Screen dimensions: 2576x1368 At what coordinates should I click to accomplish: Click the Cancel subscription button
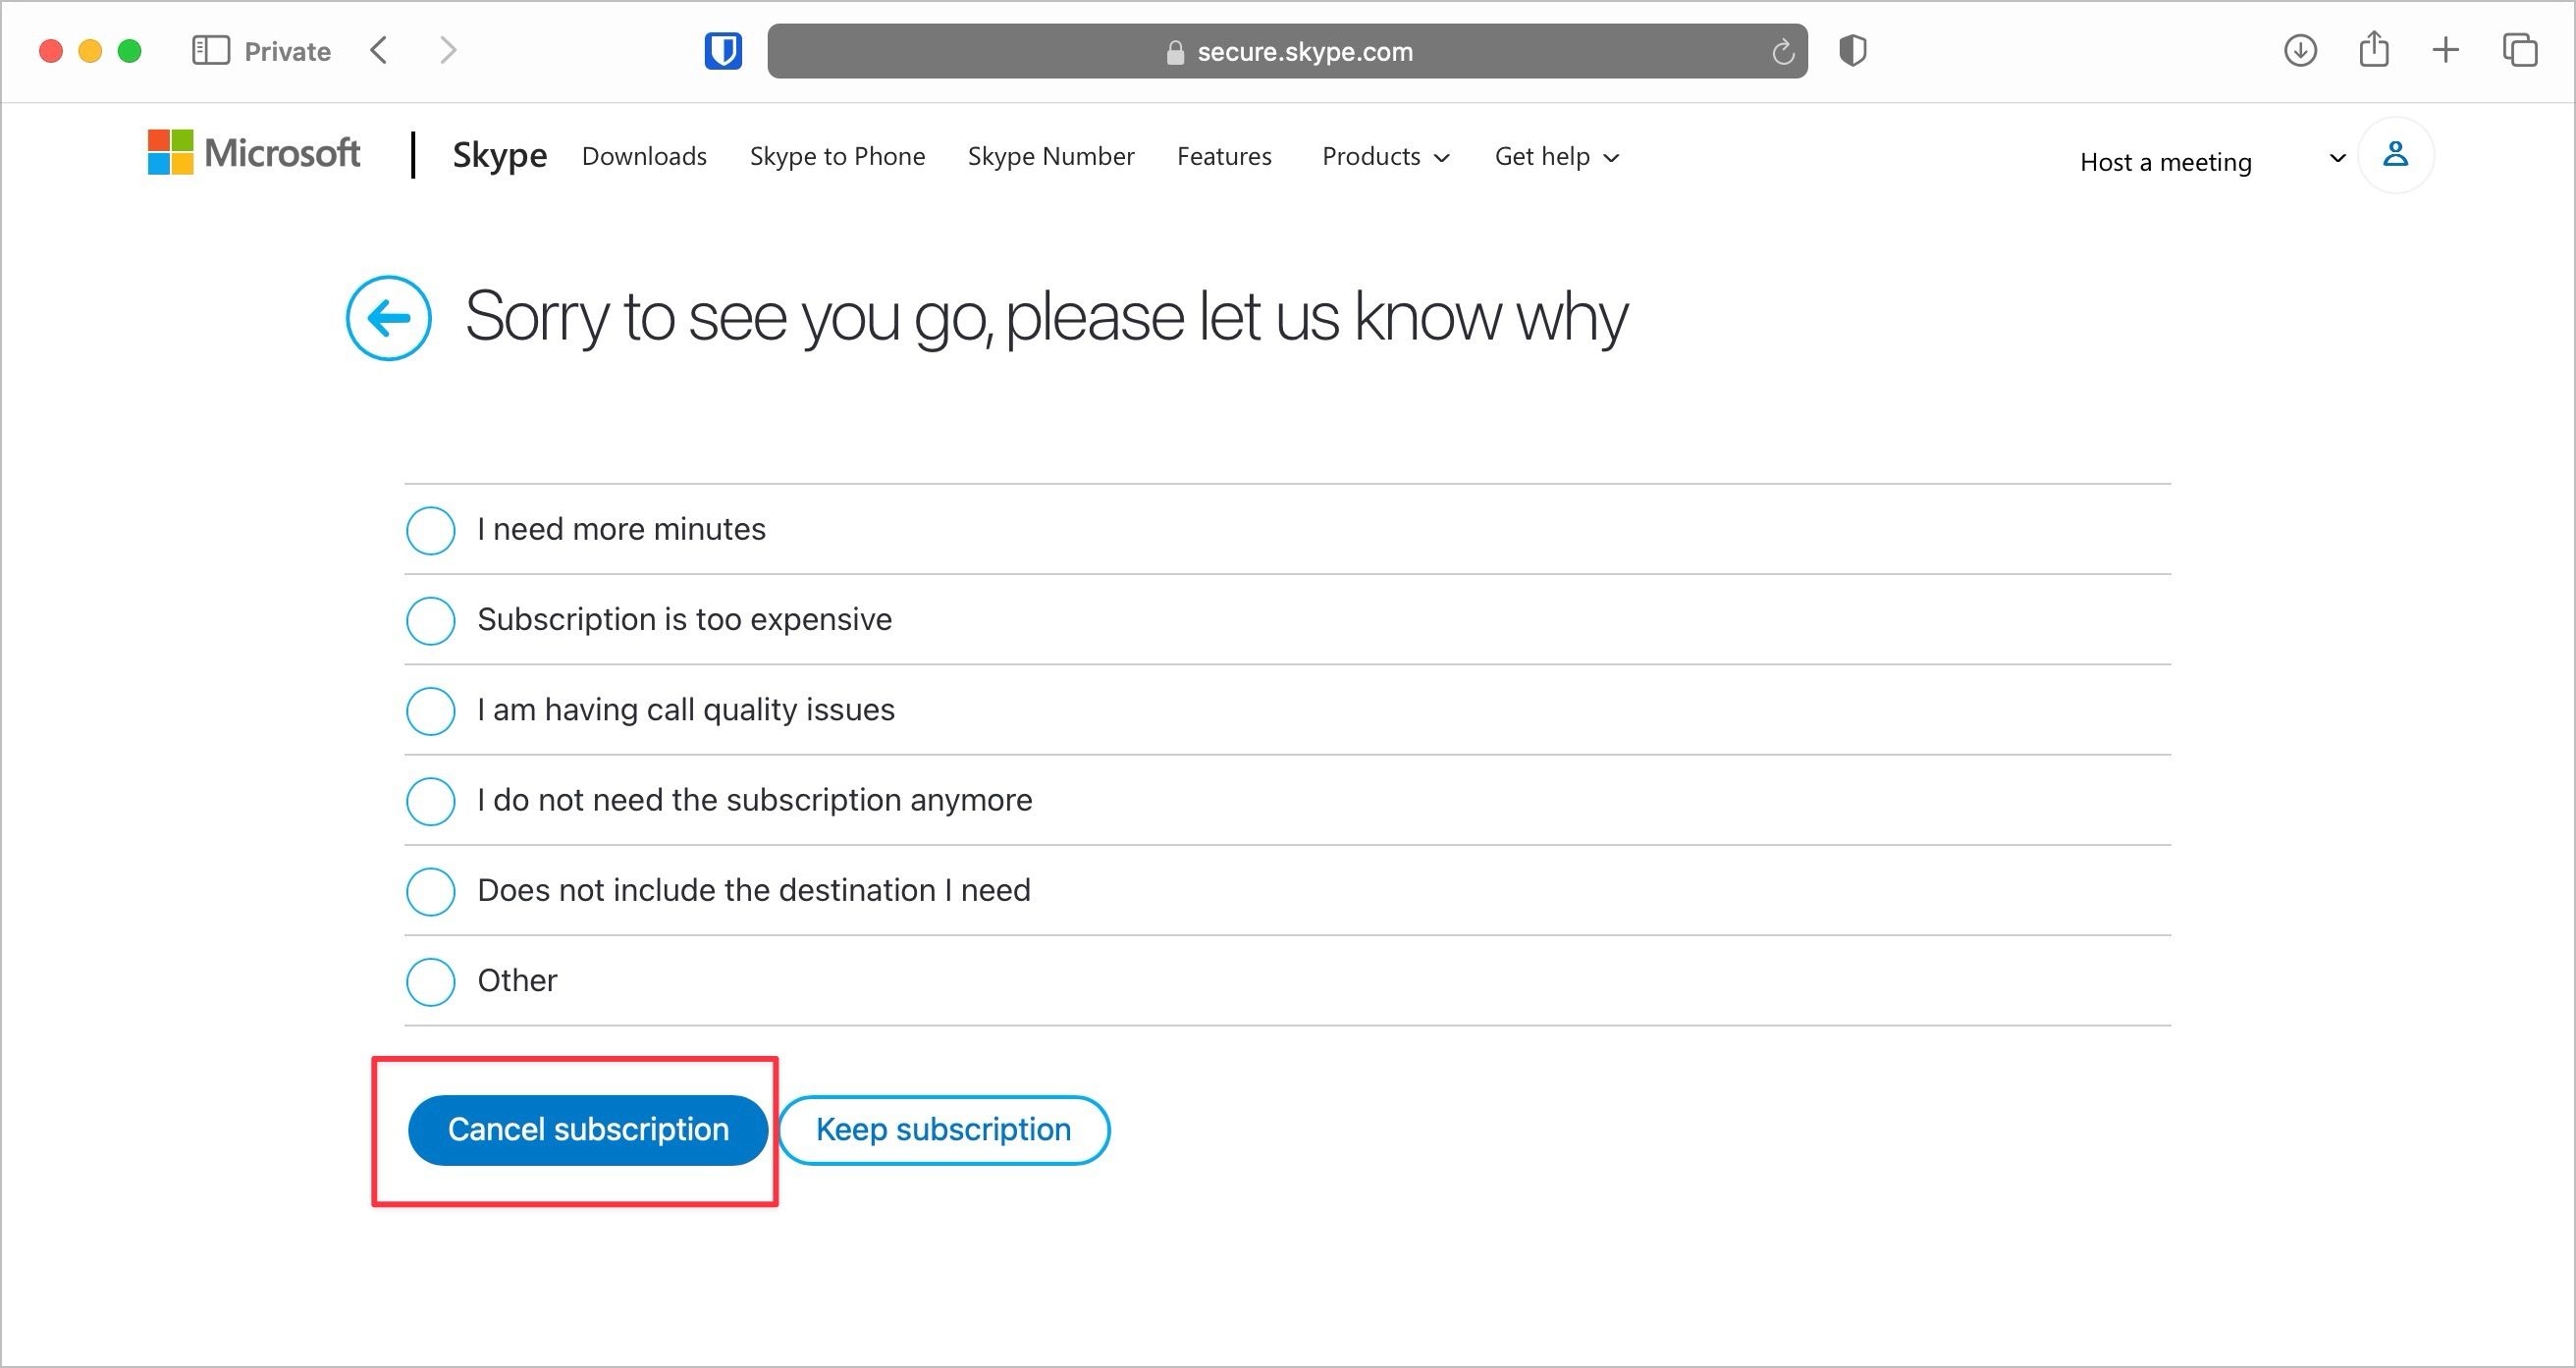588,1129
